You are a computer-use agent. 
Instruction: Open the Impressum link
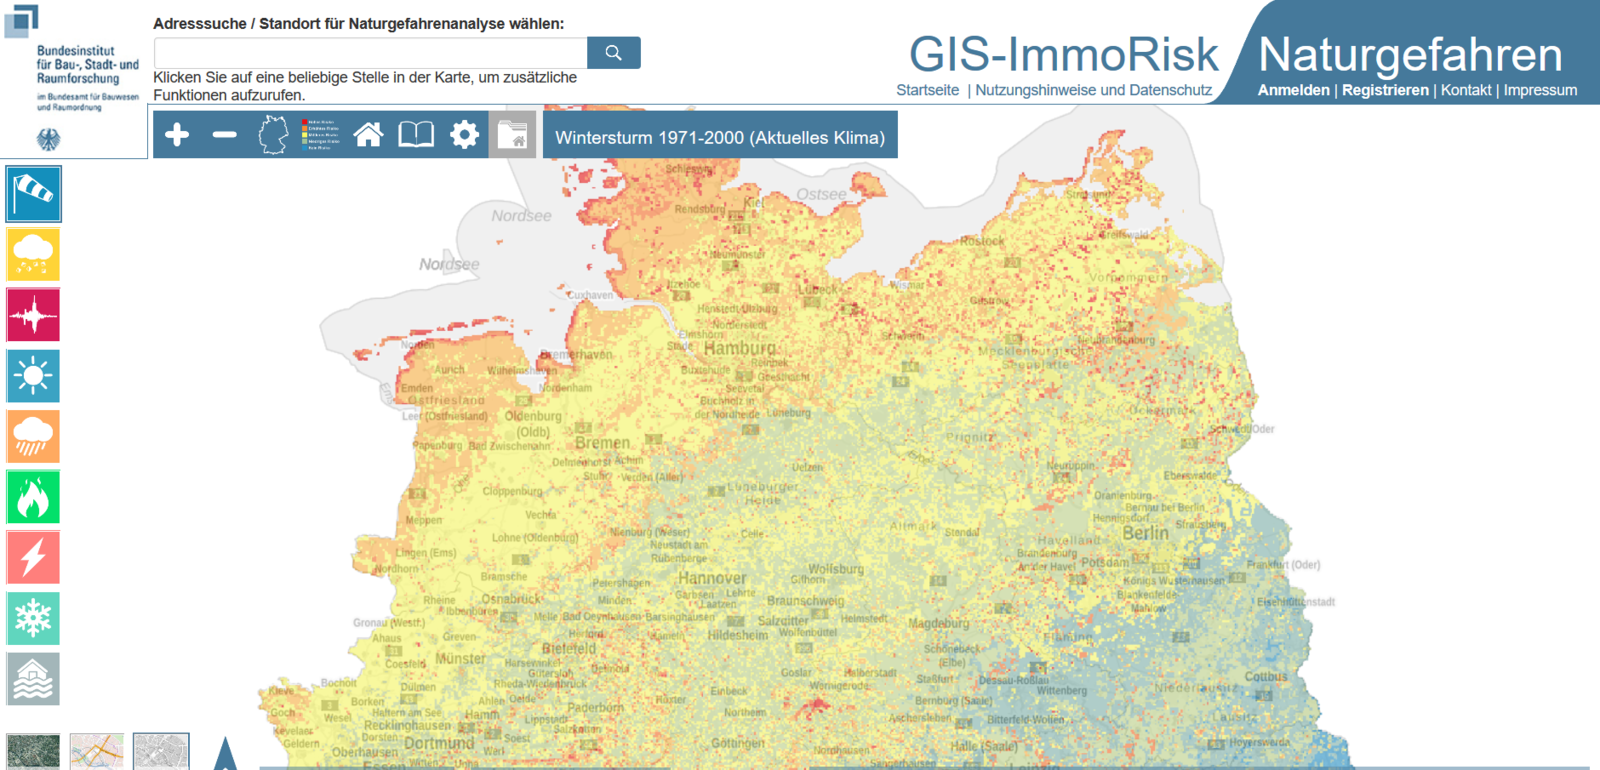(x=1540, y=90)
